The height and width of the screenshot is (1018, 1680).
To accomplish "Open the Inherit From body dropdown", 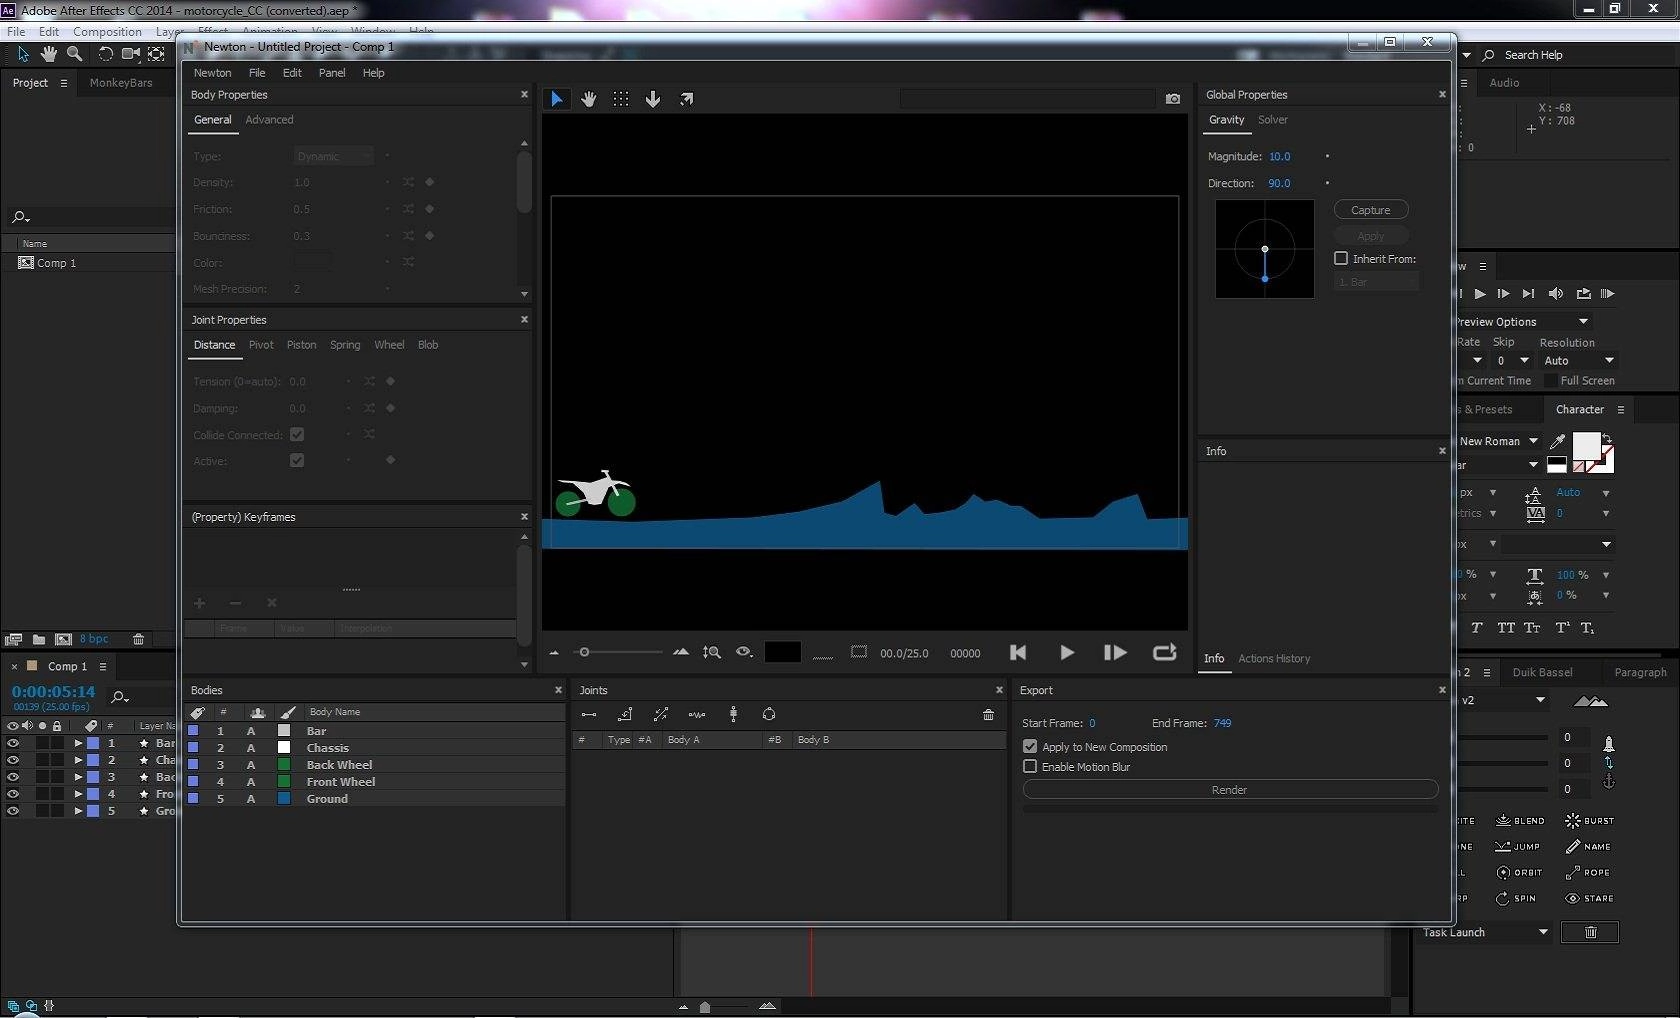I will [x=1376, y=282].
